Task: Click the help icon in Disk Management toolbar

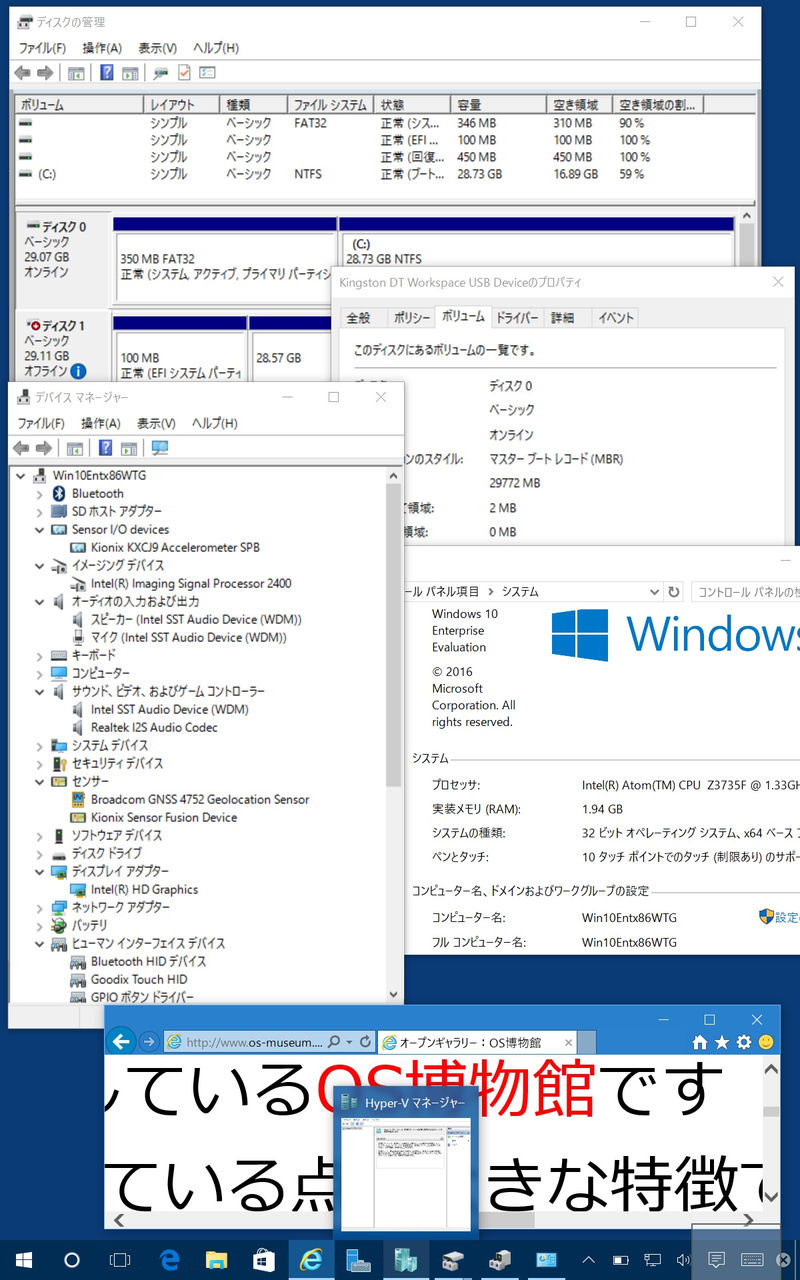Action: click(x=106, y=73)
